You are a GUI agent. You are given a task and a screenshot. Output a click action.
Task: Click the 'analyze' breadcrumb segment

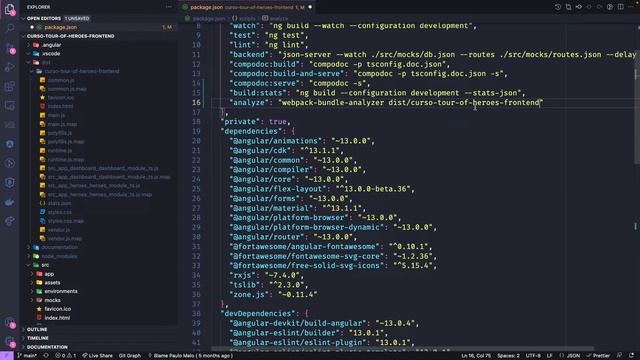click(275, 18)
